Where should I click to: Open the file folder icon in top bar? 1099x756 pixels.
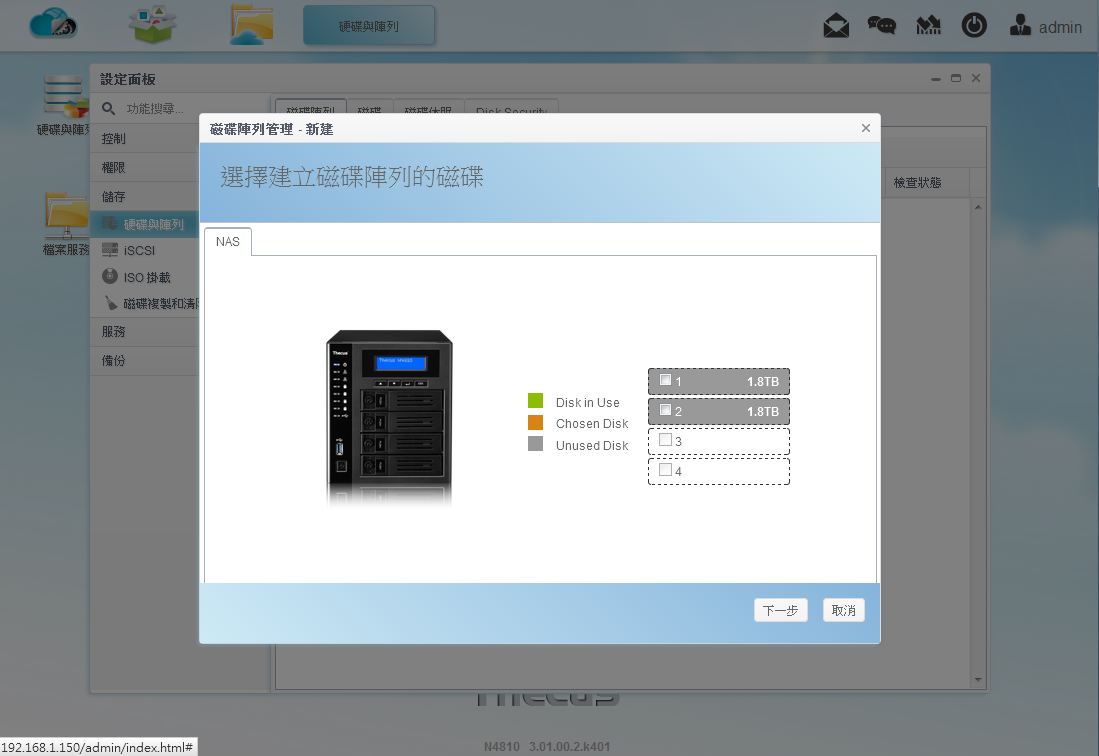(251, 25)
